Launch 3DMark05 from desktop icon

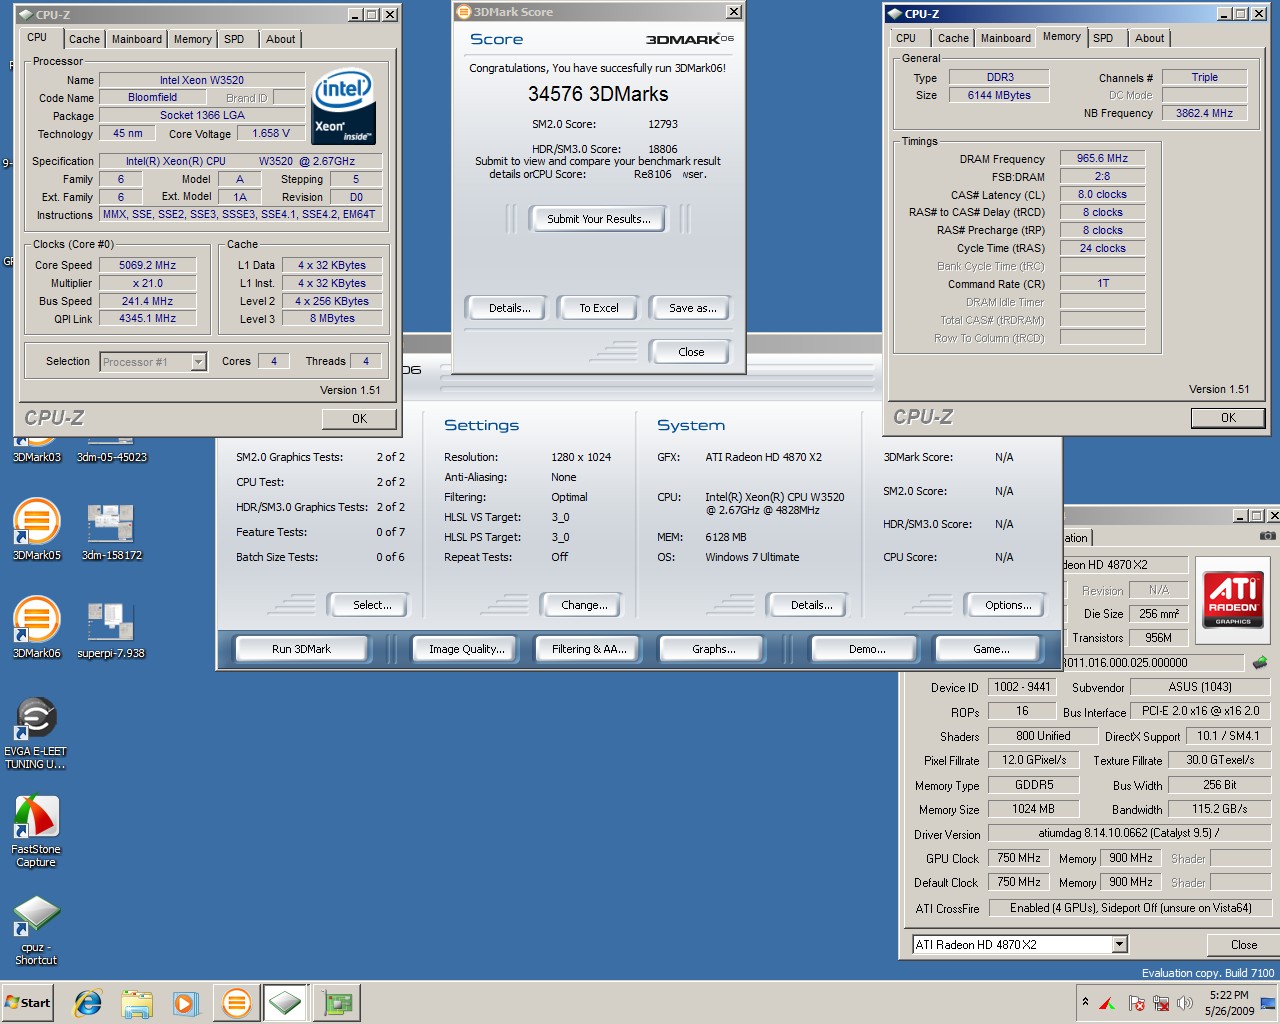coord(37,529)
